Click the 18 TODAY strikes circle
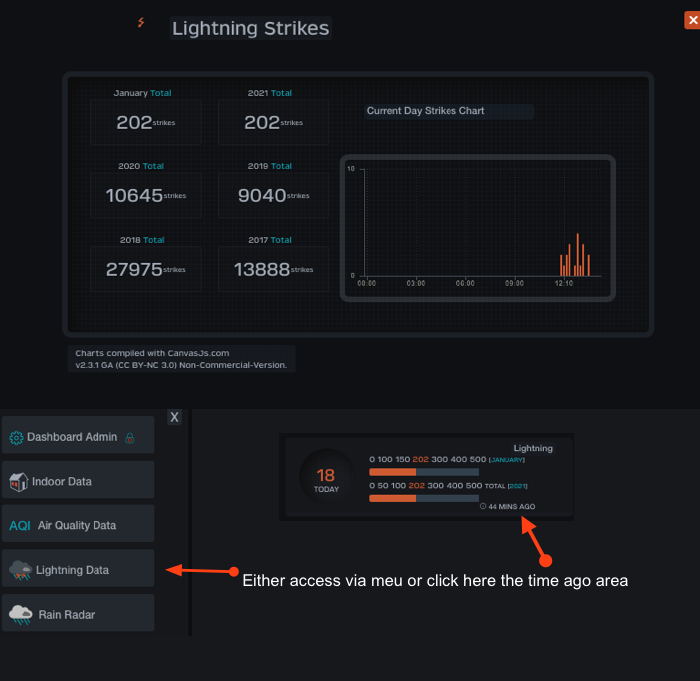Image resolution: width=700 pixels, height=681 pixels. 326,478
